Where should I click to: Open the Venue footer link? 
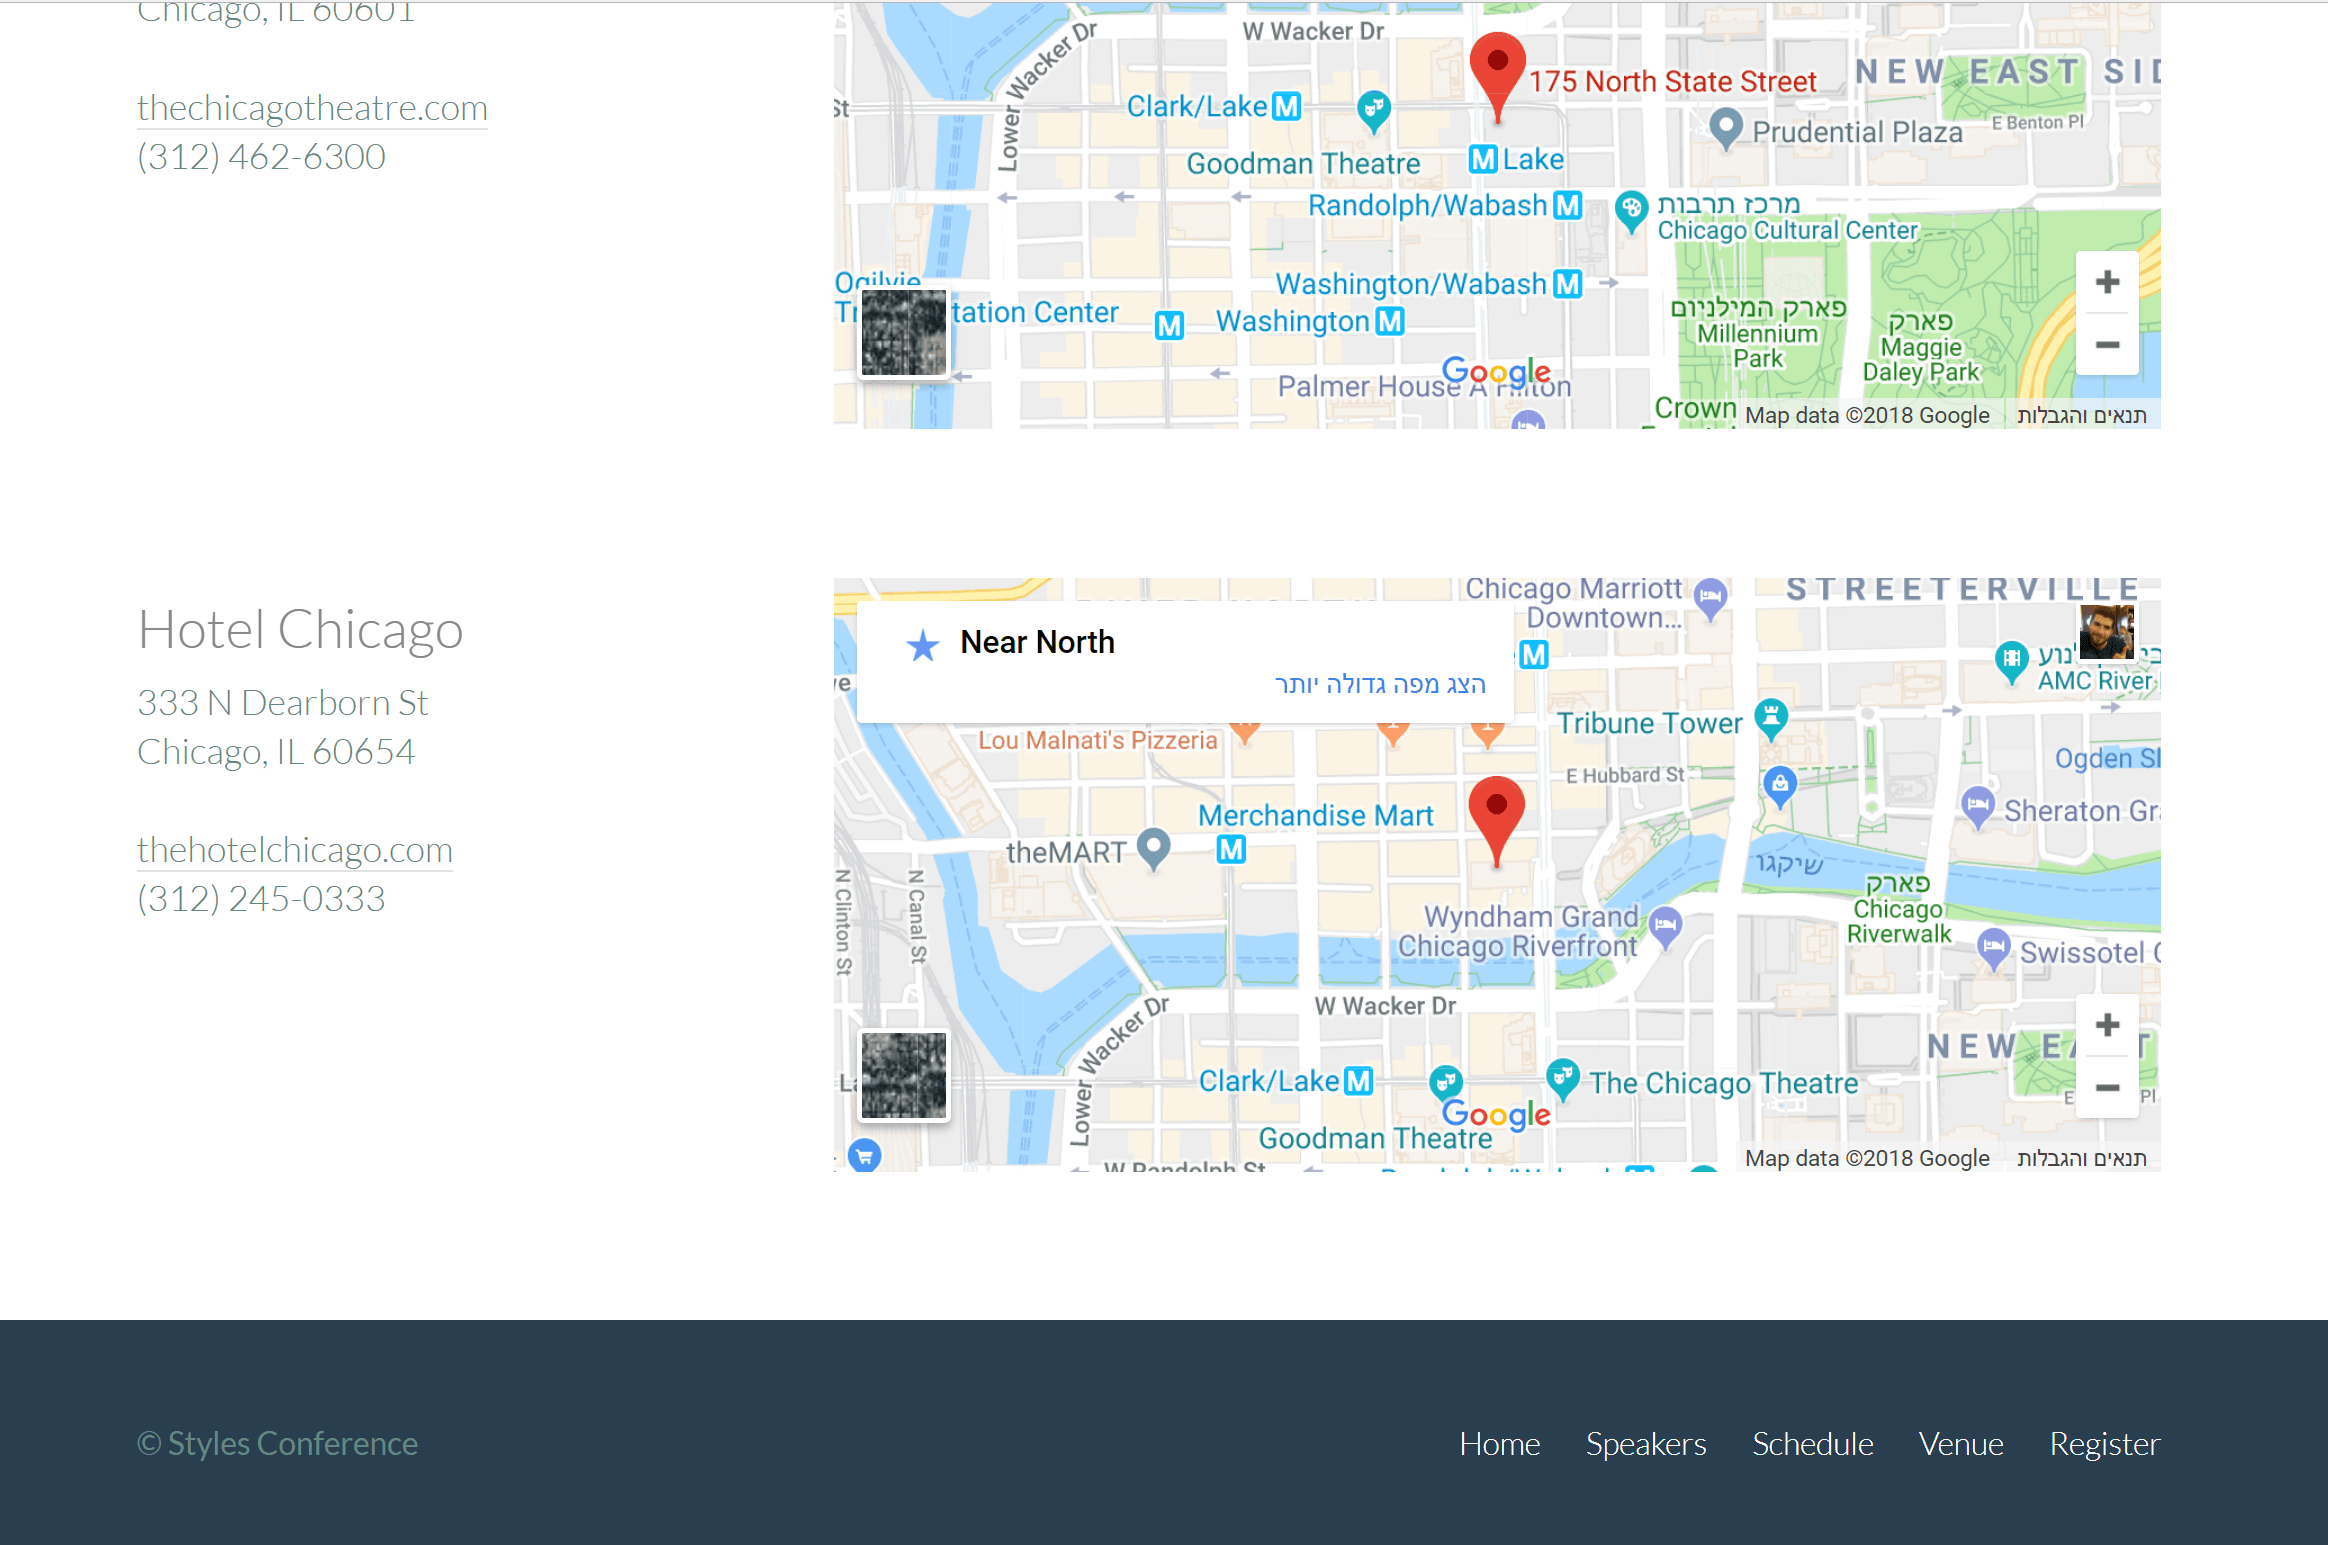[1961, 1444]
